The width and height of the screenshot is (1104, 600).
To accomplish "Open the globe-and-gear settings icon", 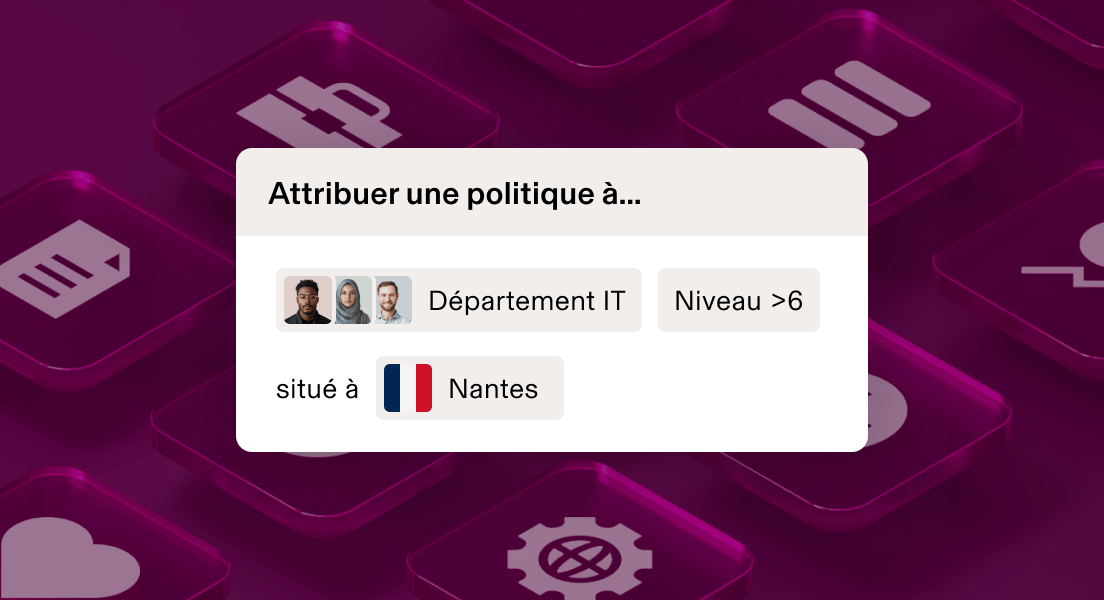I will (580, 557).
